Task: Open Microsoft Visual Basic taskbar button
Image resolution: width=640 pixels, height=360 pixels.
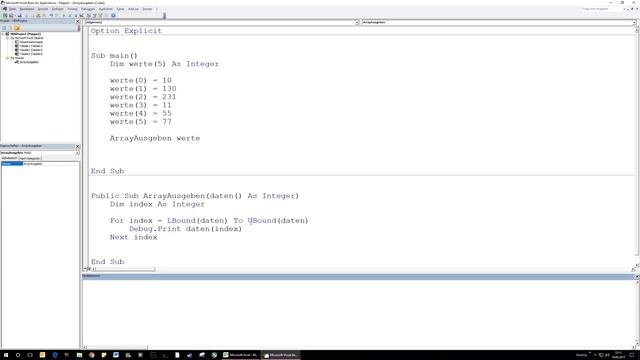Action: tap(281, 355)
